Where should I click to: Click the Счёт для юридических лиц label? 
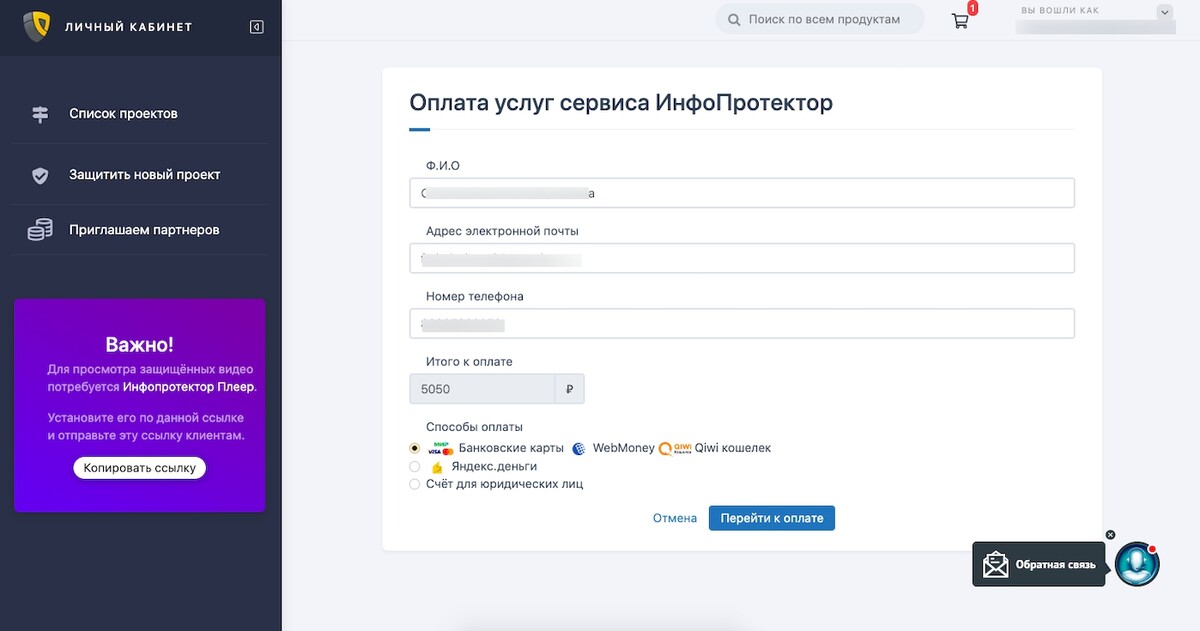(x=504, y=484)
